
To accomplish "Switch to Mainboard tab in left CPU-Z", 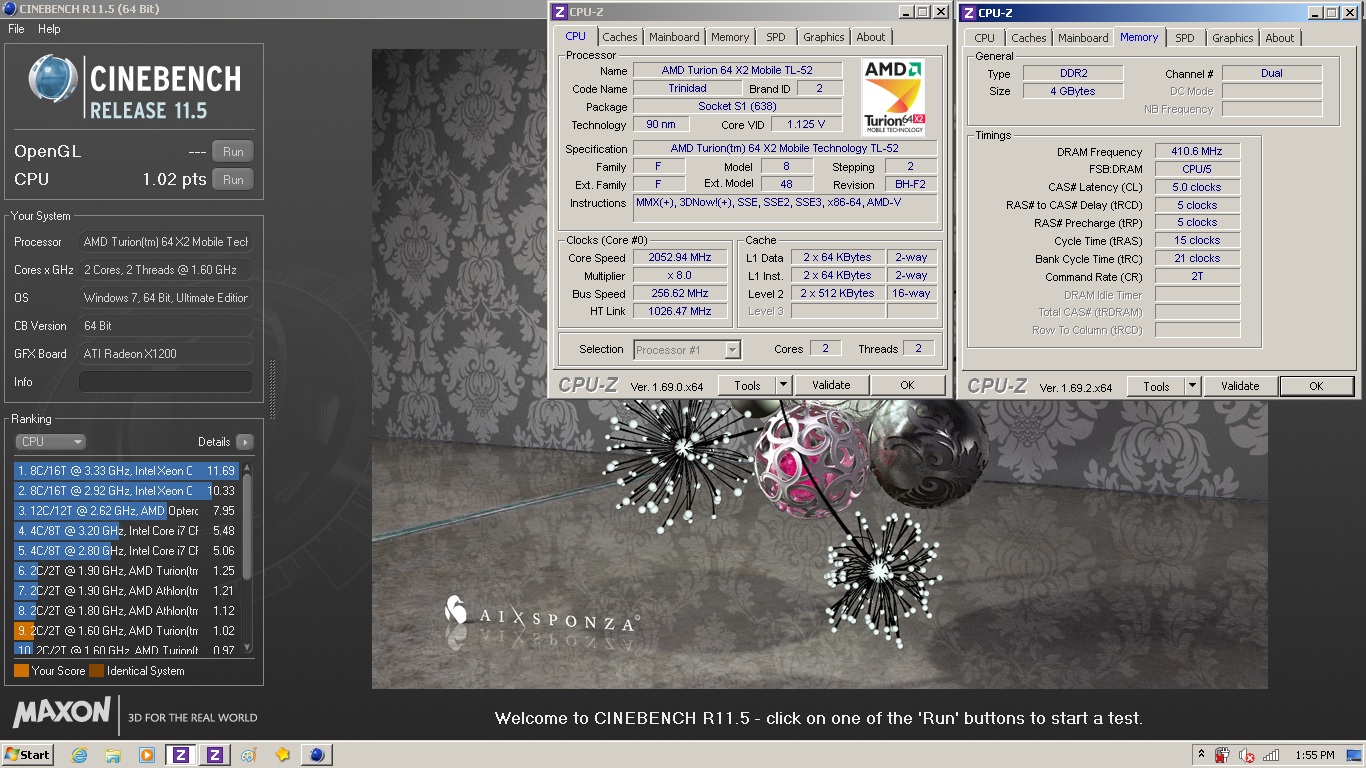I will point(674,37).
